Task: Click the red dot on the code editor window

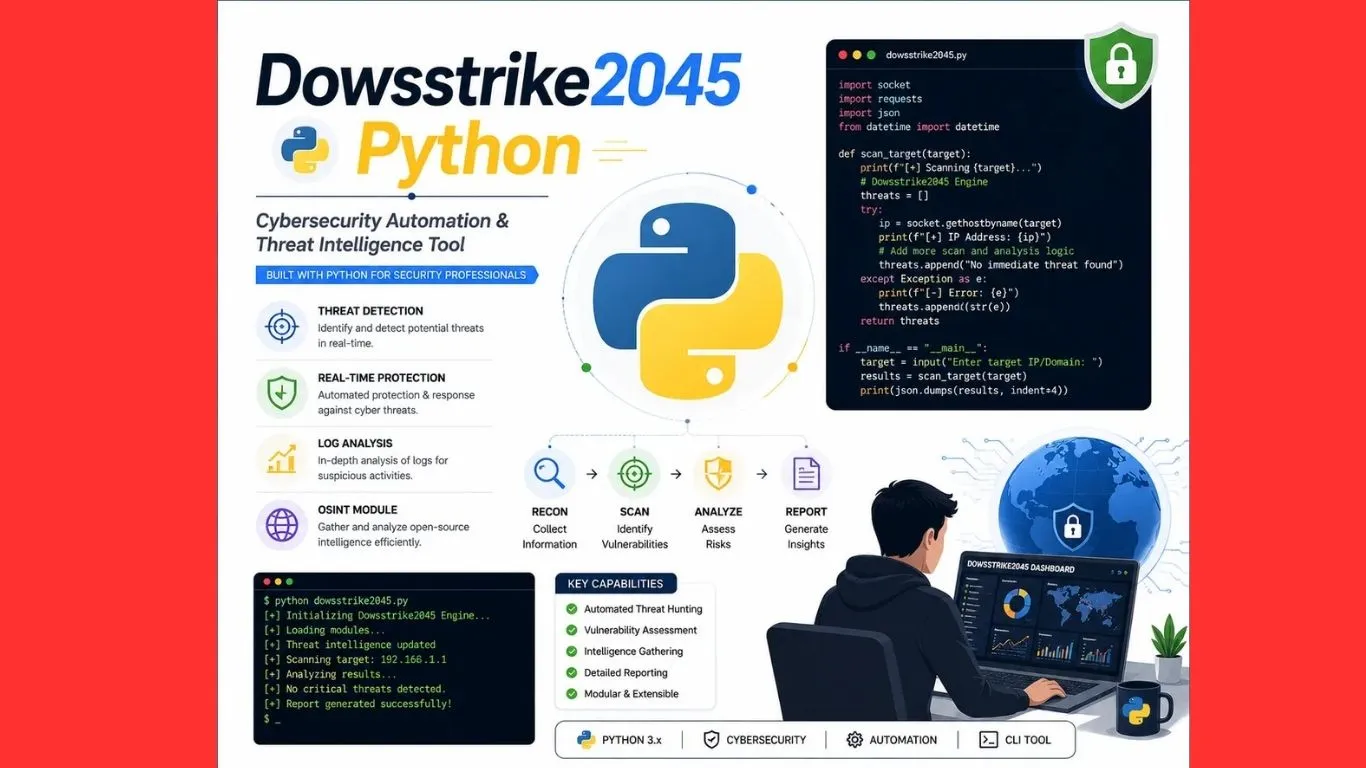Action: coord(843,55)
